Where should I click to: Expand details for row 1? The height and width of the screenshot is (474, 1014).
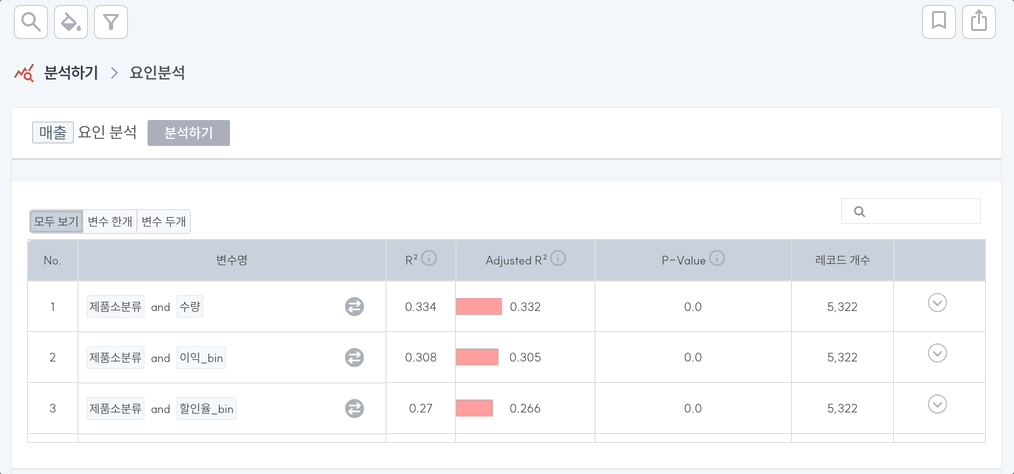pos(937,303)
